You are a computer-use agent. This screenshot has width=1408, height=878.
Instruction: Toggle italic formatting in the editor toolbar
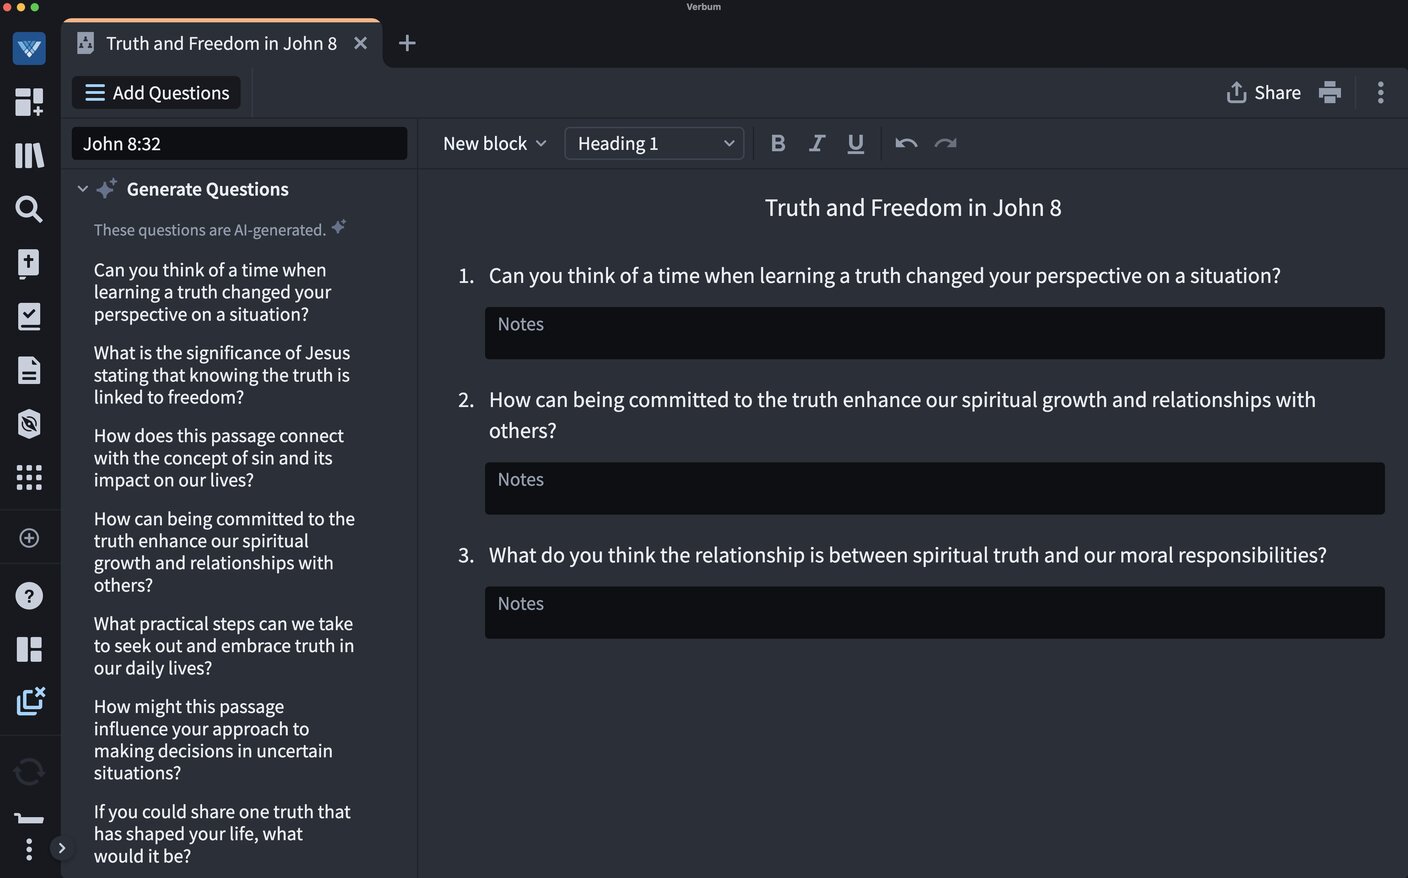(817, 143)
